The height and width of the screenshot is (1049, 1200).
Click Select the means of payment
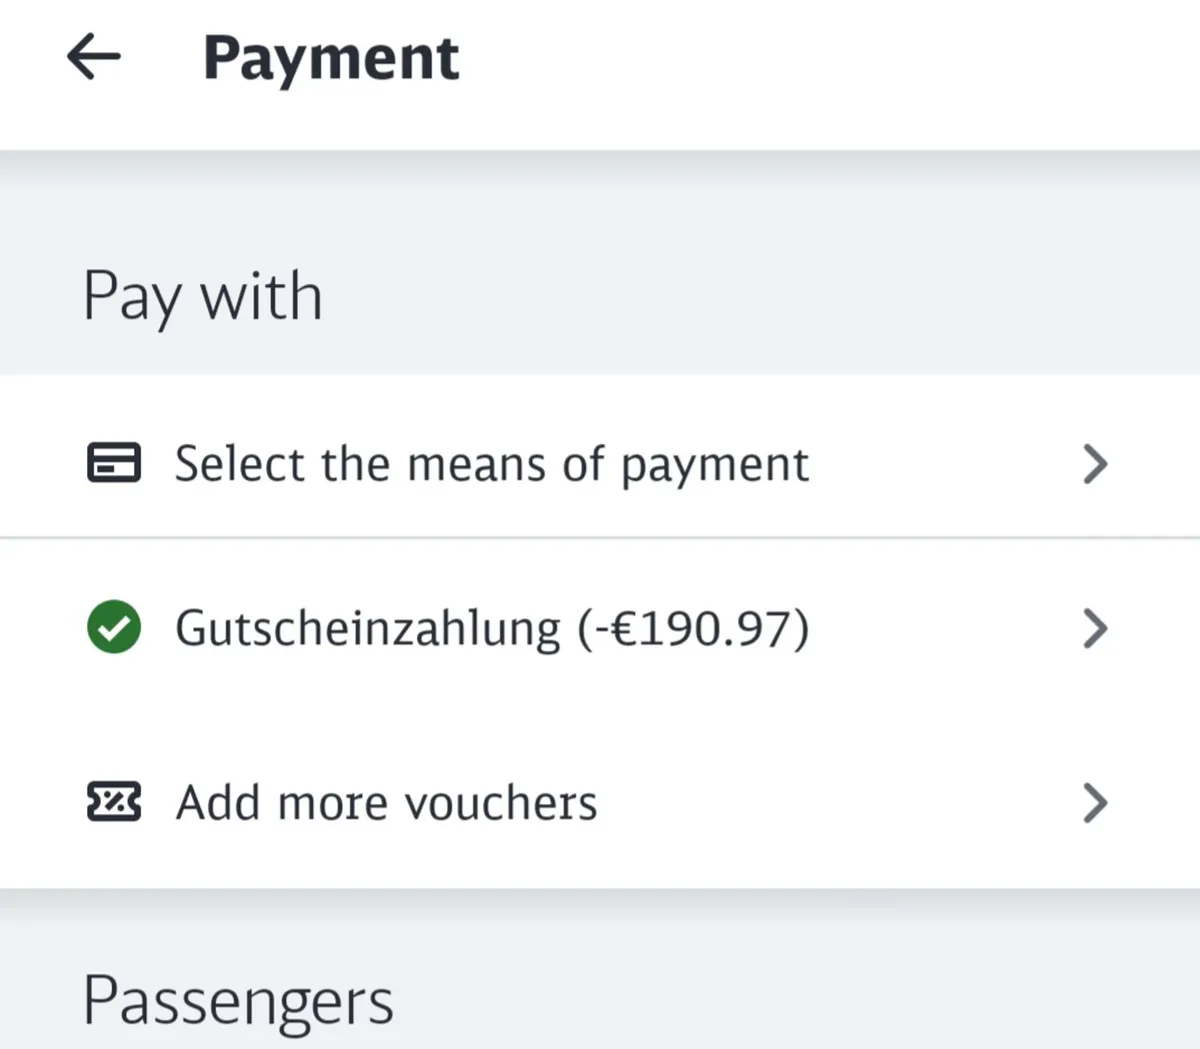click(x=491, y=463)
